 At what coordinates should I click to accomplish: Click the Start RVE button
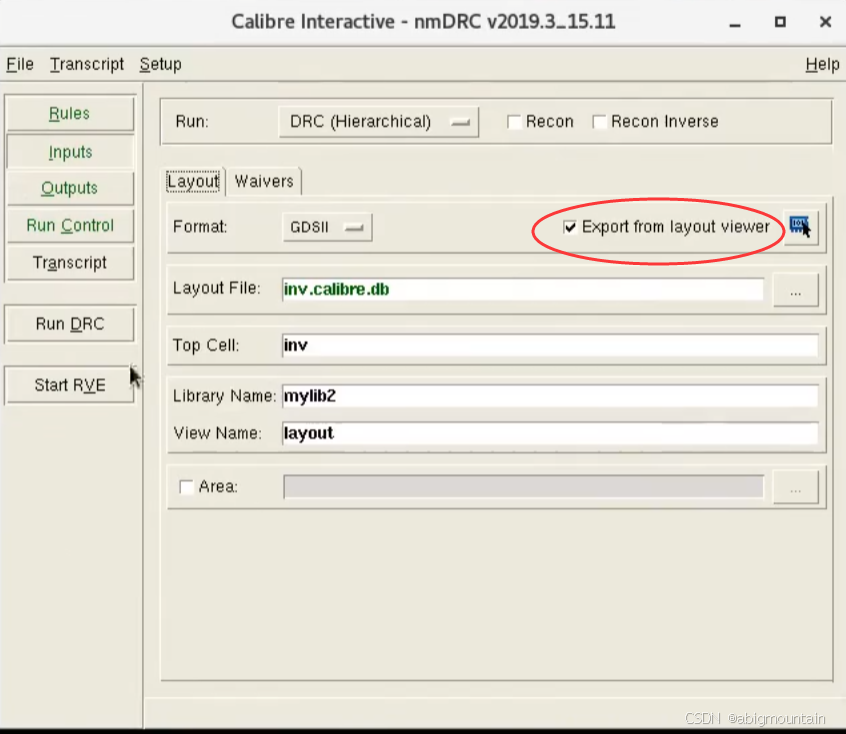coord(69,383)
